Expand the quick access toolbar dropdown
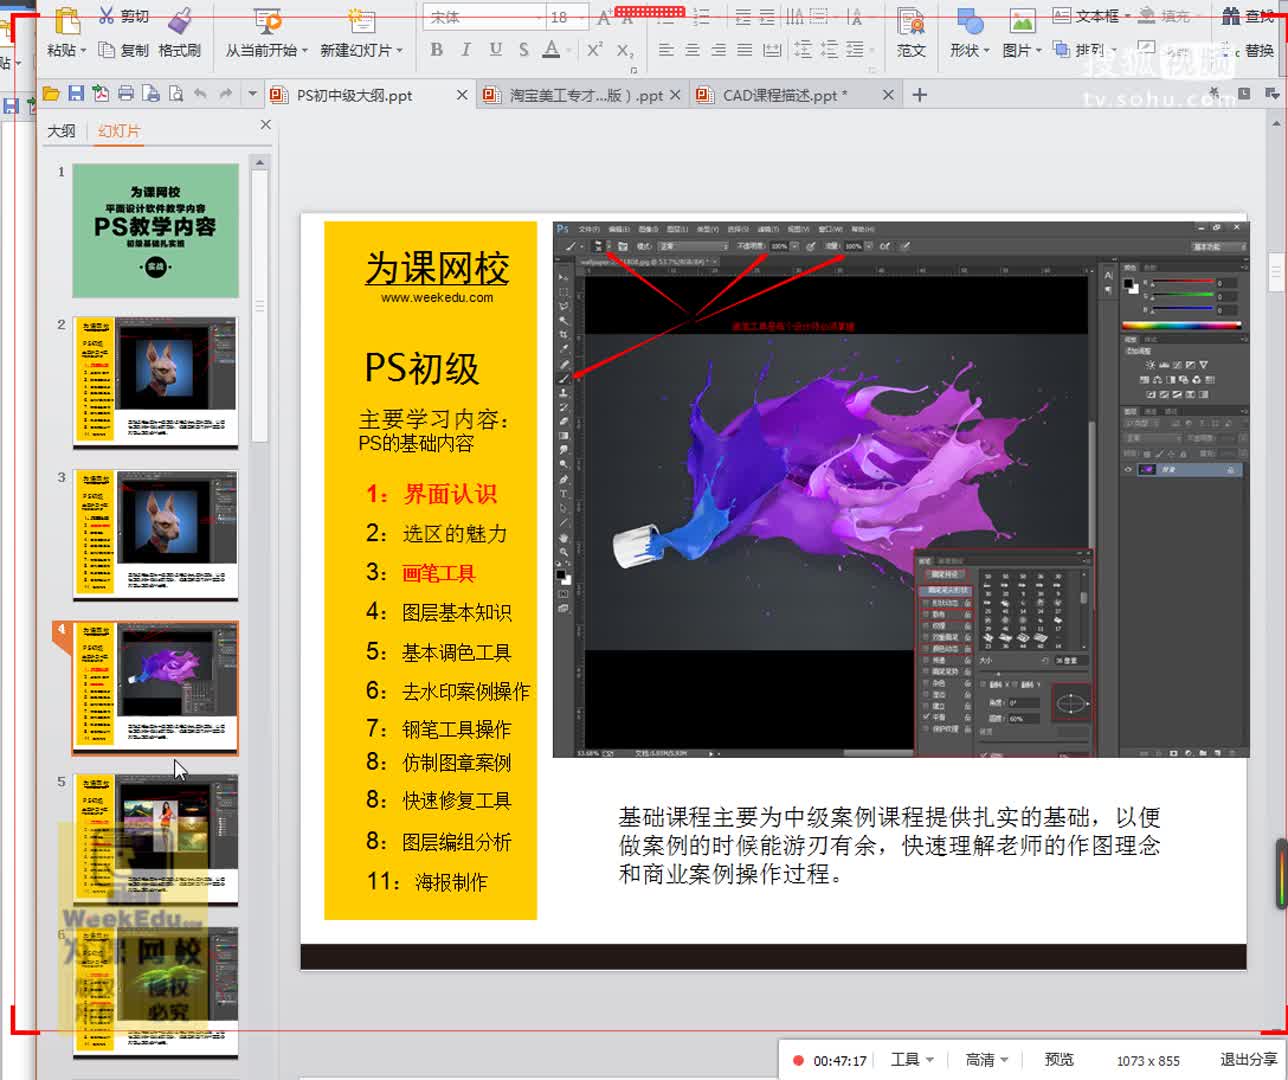This screenshot has width=1288, height=1080. (252, 94)
